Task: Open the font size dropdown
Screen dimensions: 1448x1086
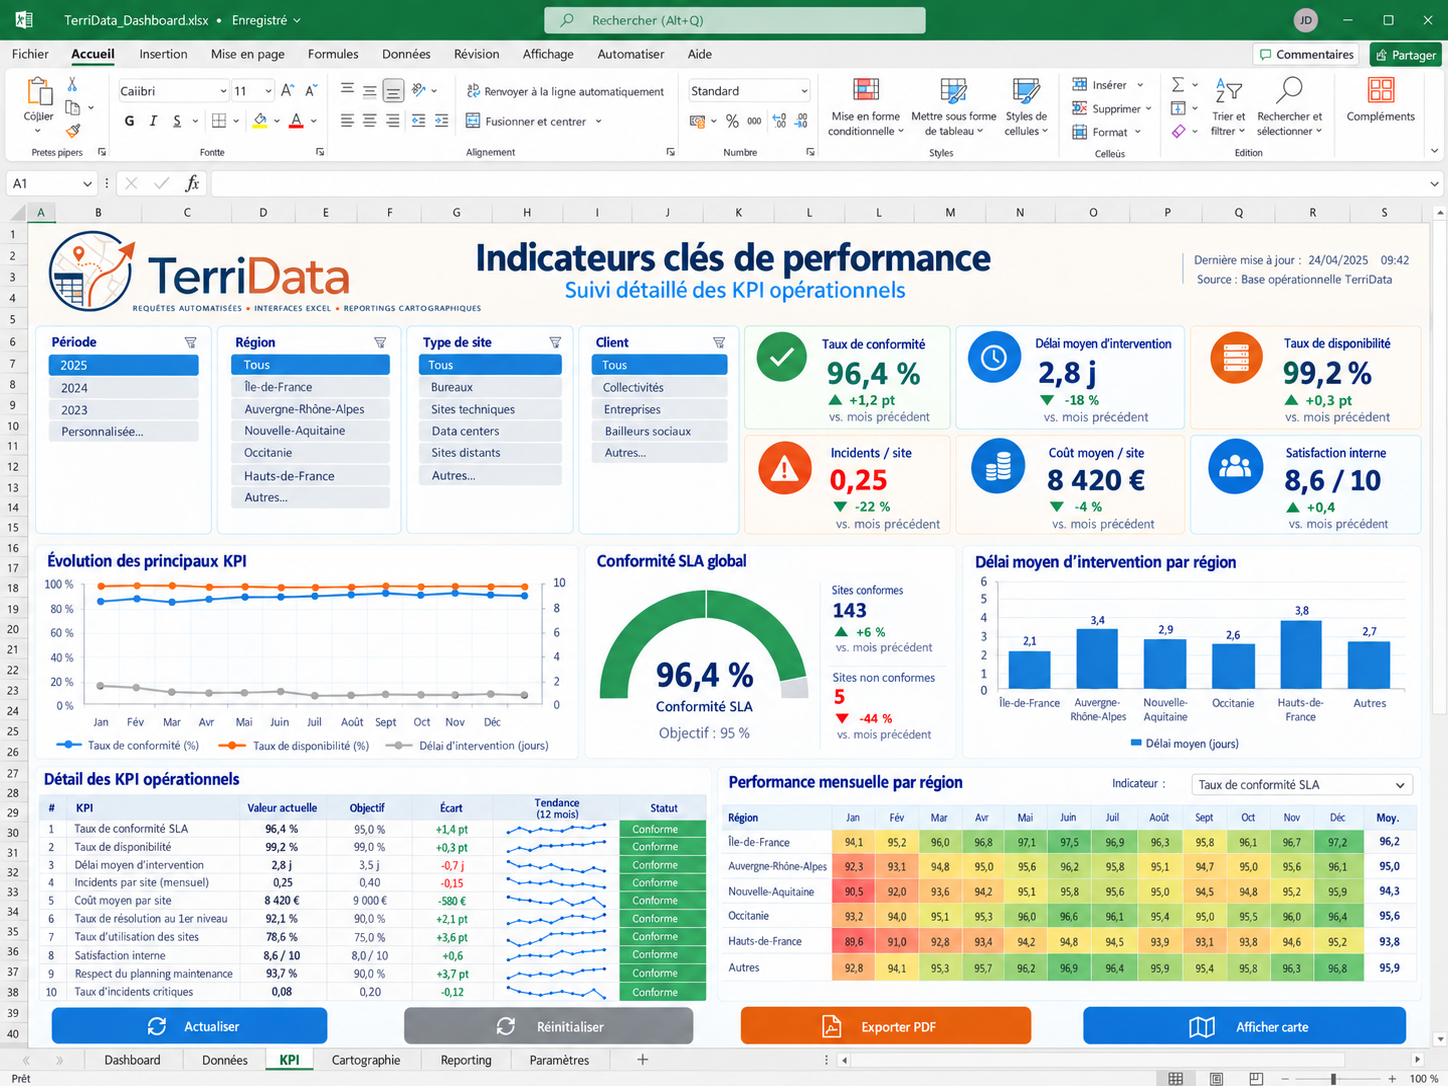Action: (x=268, y=91)
